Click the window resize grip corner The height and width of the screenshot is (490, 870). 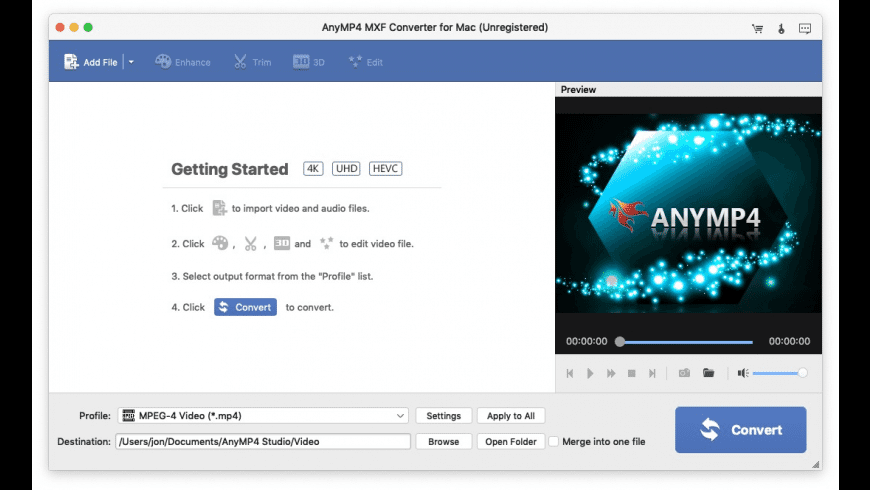pos(816,464)
